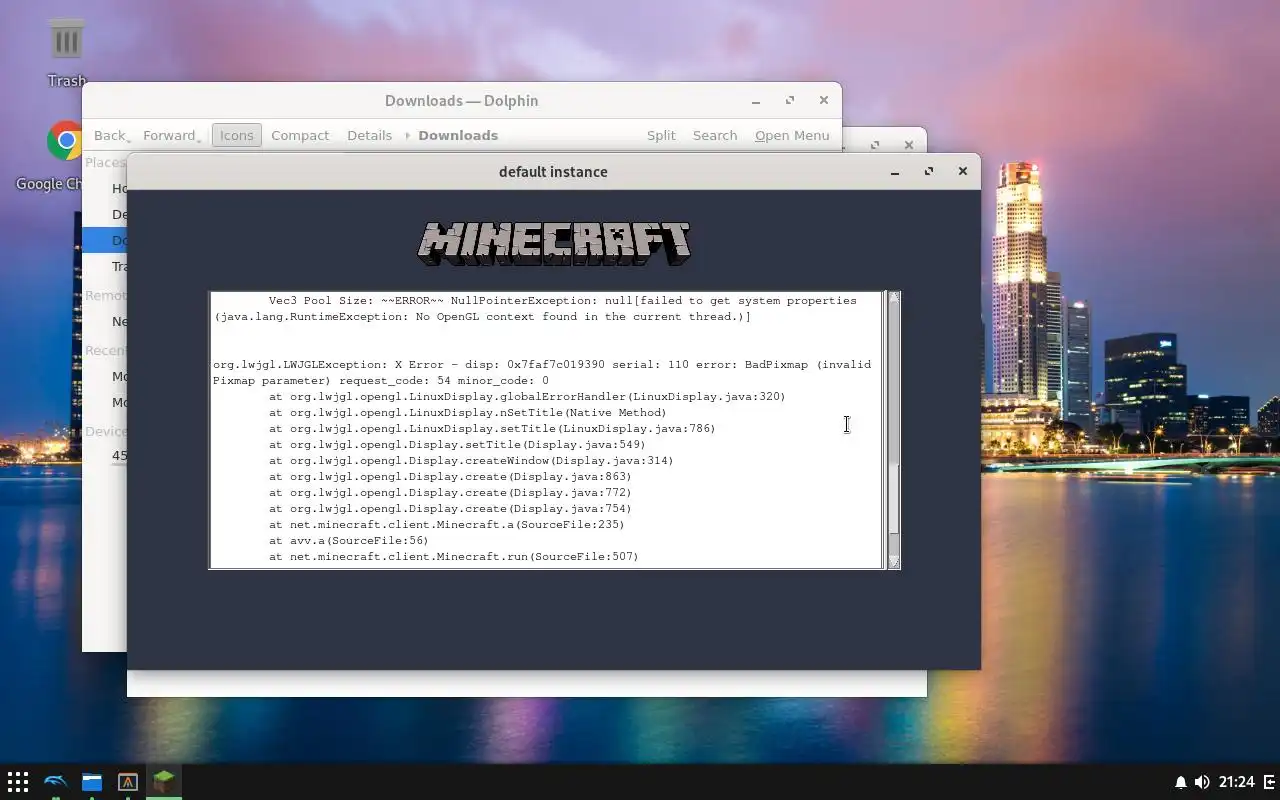
Task: Maximize the default instance window
Action: pyautogui.click(x=929, y=171)
